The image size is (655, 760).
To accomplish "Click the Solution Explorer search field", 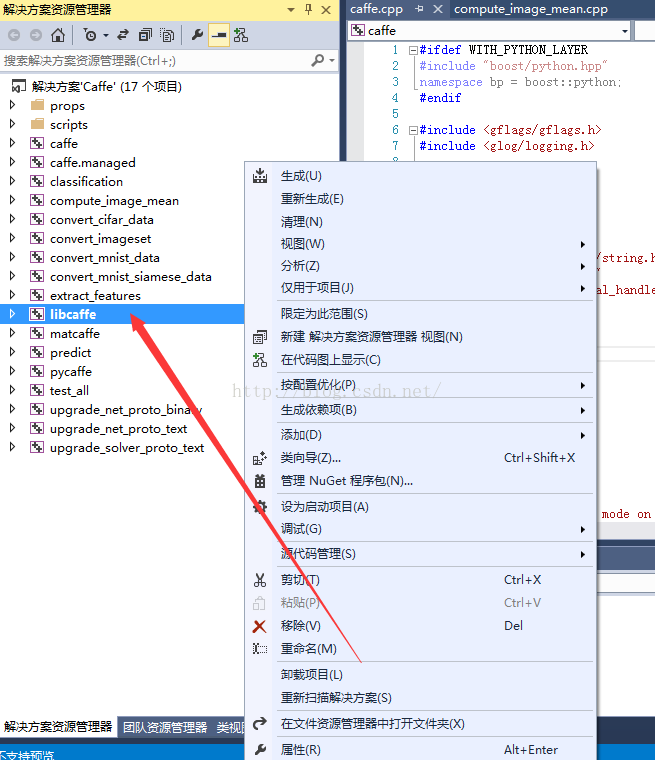I will tap(155, 61).
